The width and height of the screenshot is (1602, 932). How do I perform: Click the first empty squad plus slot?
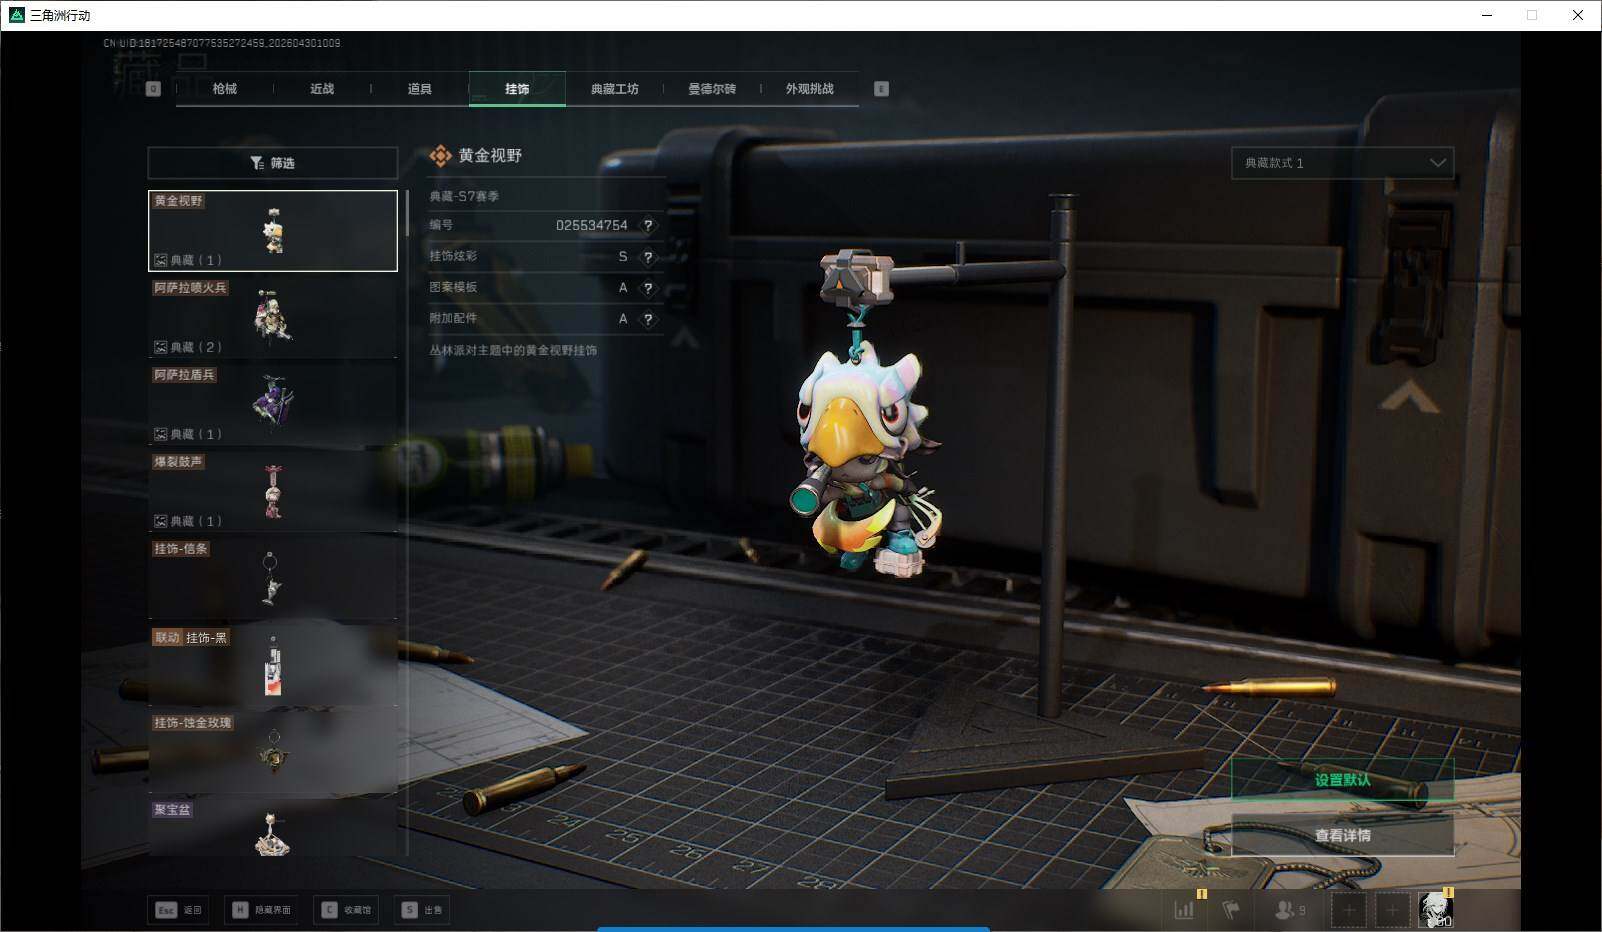(1348, 910)
